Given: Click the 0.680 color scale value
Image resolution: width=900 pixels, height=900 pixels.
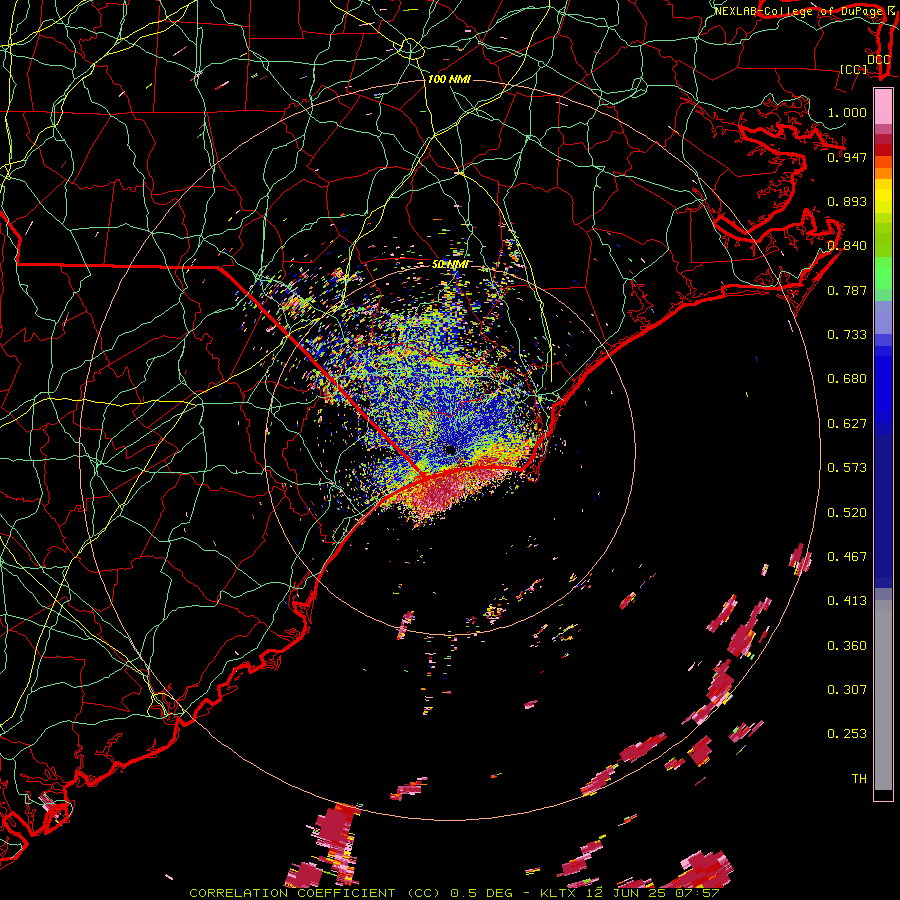Looking at the screenshot, I should [847, 379].
